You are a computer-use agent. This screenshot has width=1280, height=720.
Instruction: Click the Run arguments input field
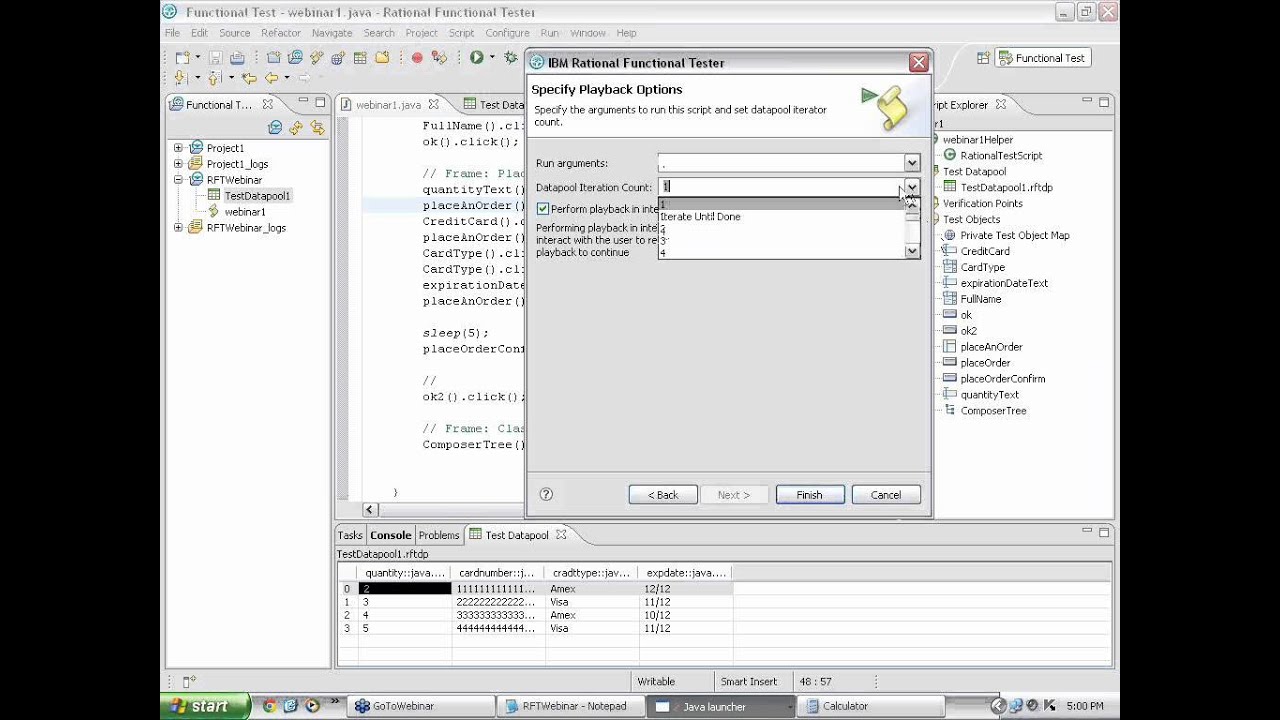[x=780, y=163]
